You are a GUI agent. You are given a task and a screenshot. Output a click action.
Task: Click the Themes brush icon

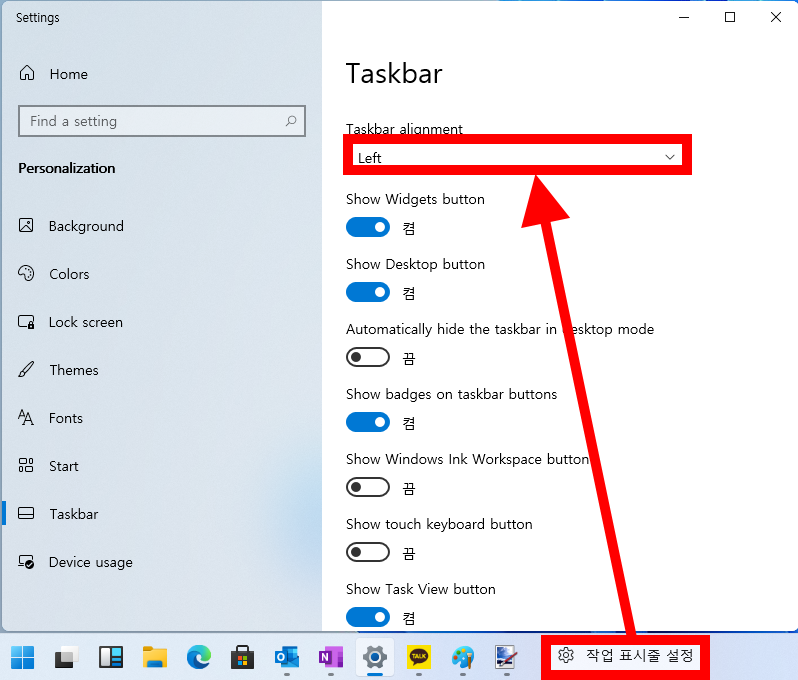(26, 370)
